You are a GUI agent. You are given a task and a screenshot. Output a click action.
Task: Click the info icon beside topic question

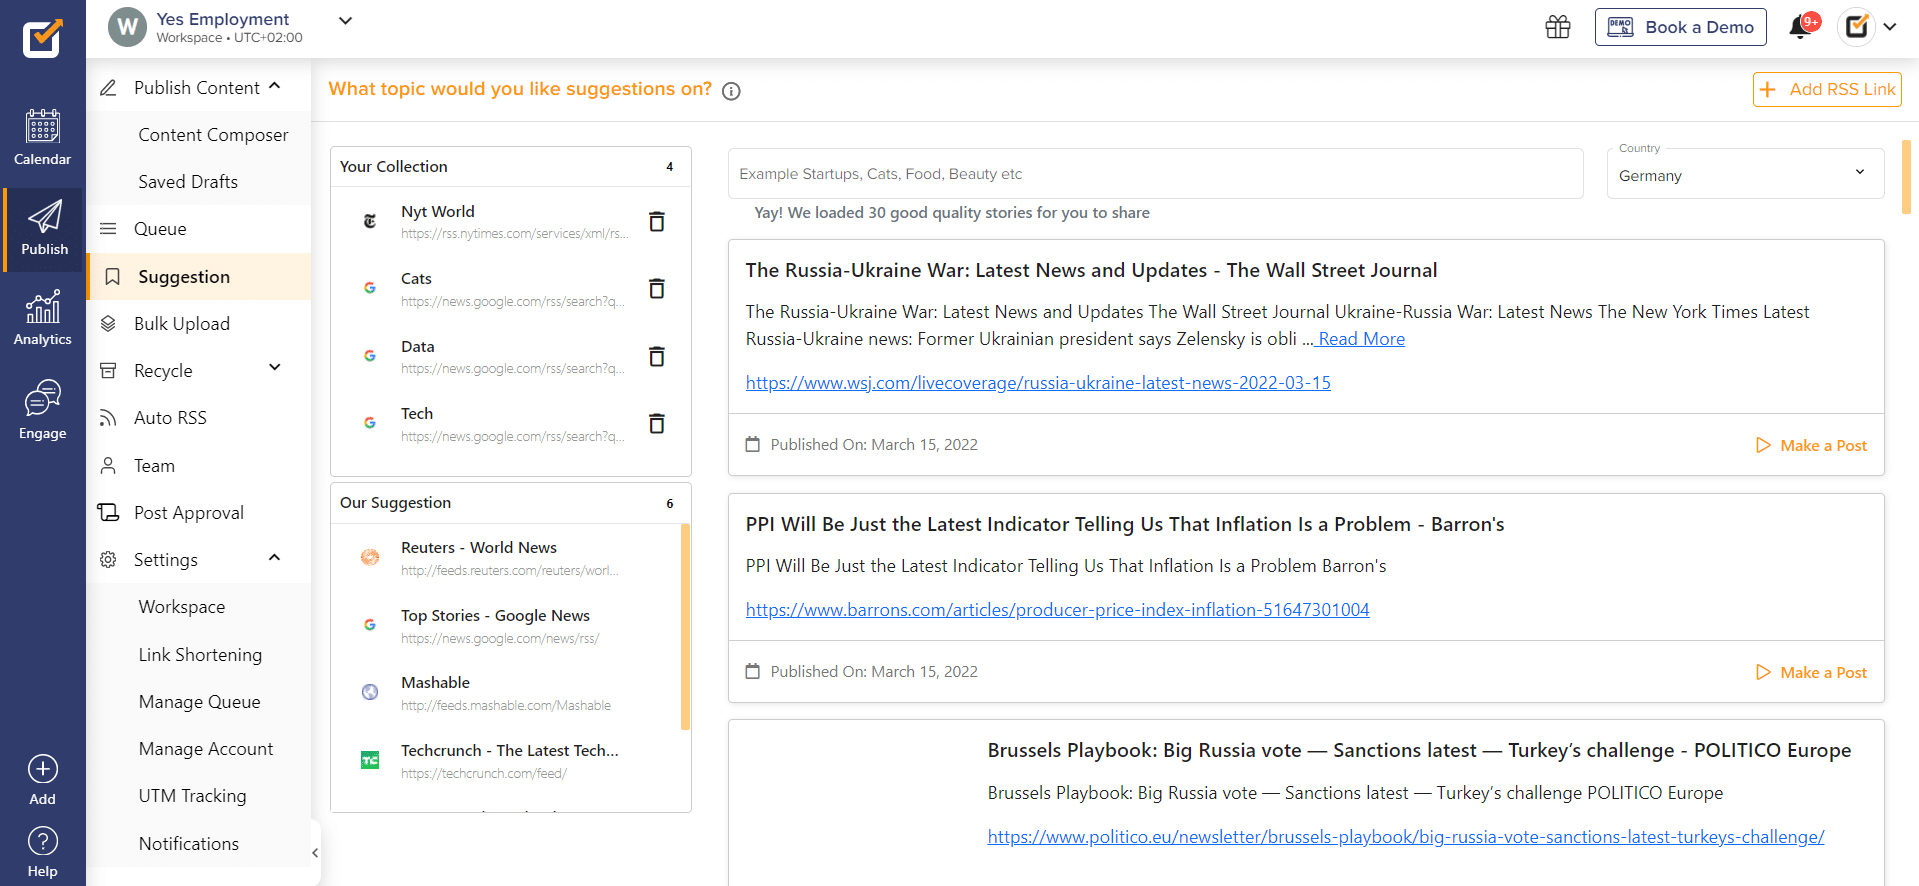tap(731, 91)
